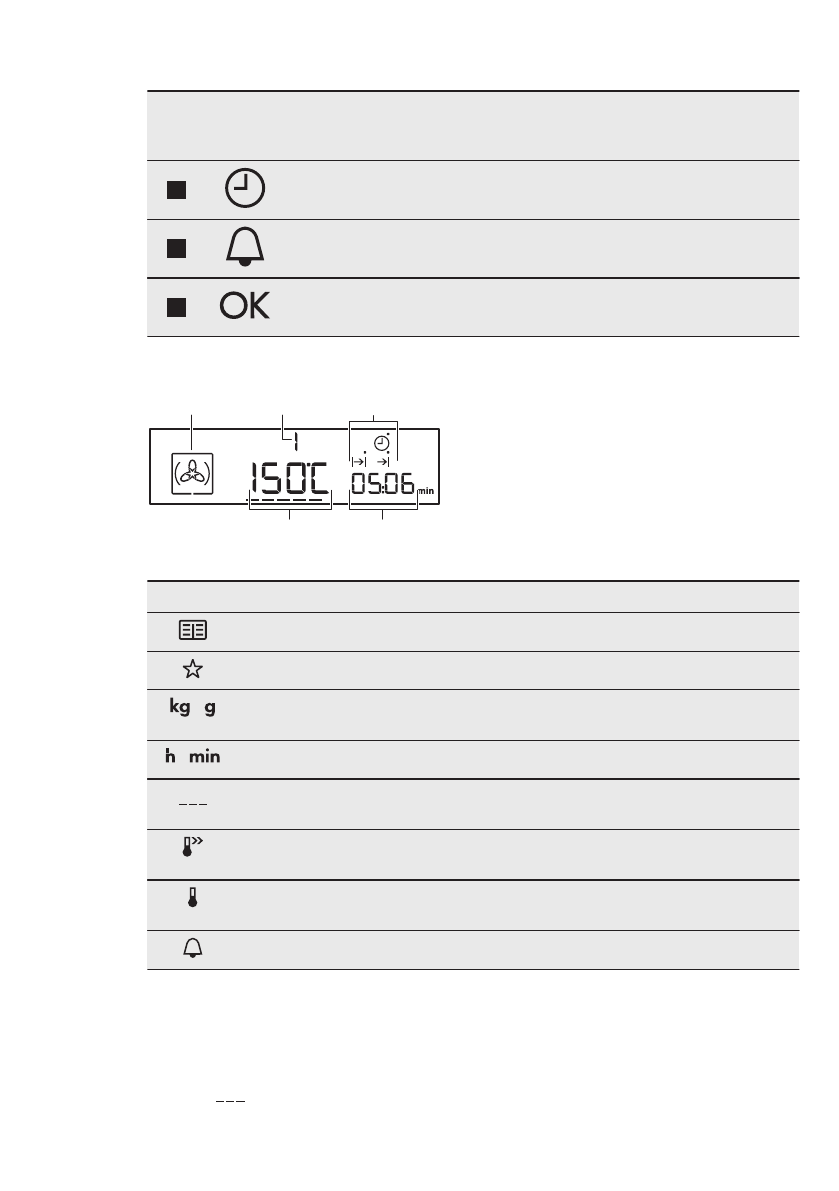Select the black square beside the large bell
The image size is (839, 1191).
(175, 248)
